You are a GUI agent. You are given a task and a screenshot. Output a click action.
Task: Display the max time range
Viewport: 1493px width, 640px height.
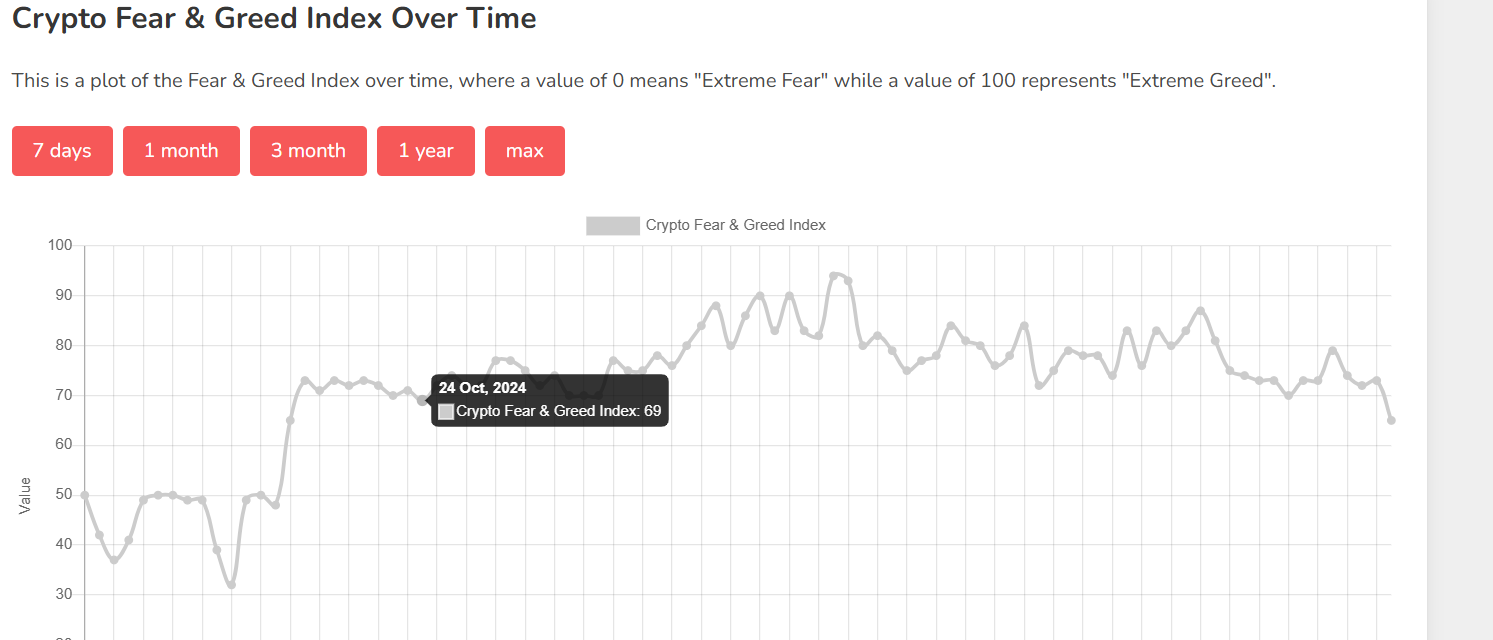[525, 151]
